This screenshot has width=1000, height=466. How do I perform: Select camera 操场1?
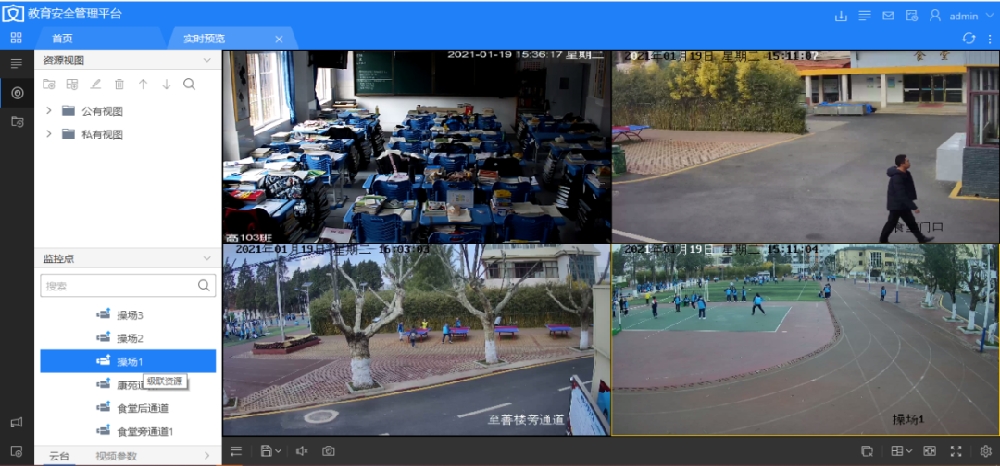(128, 361)
